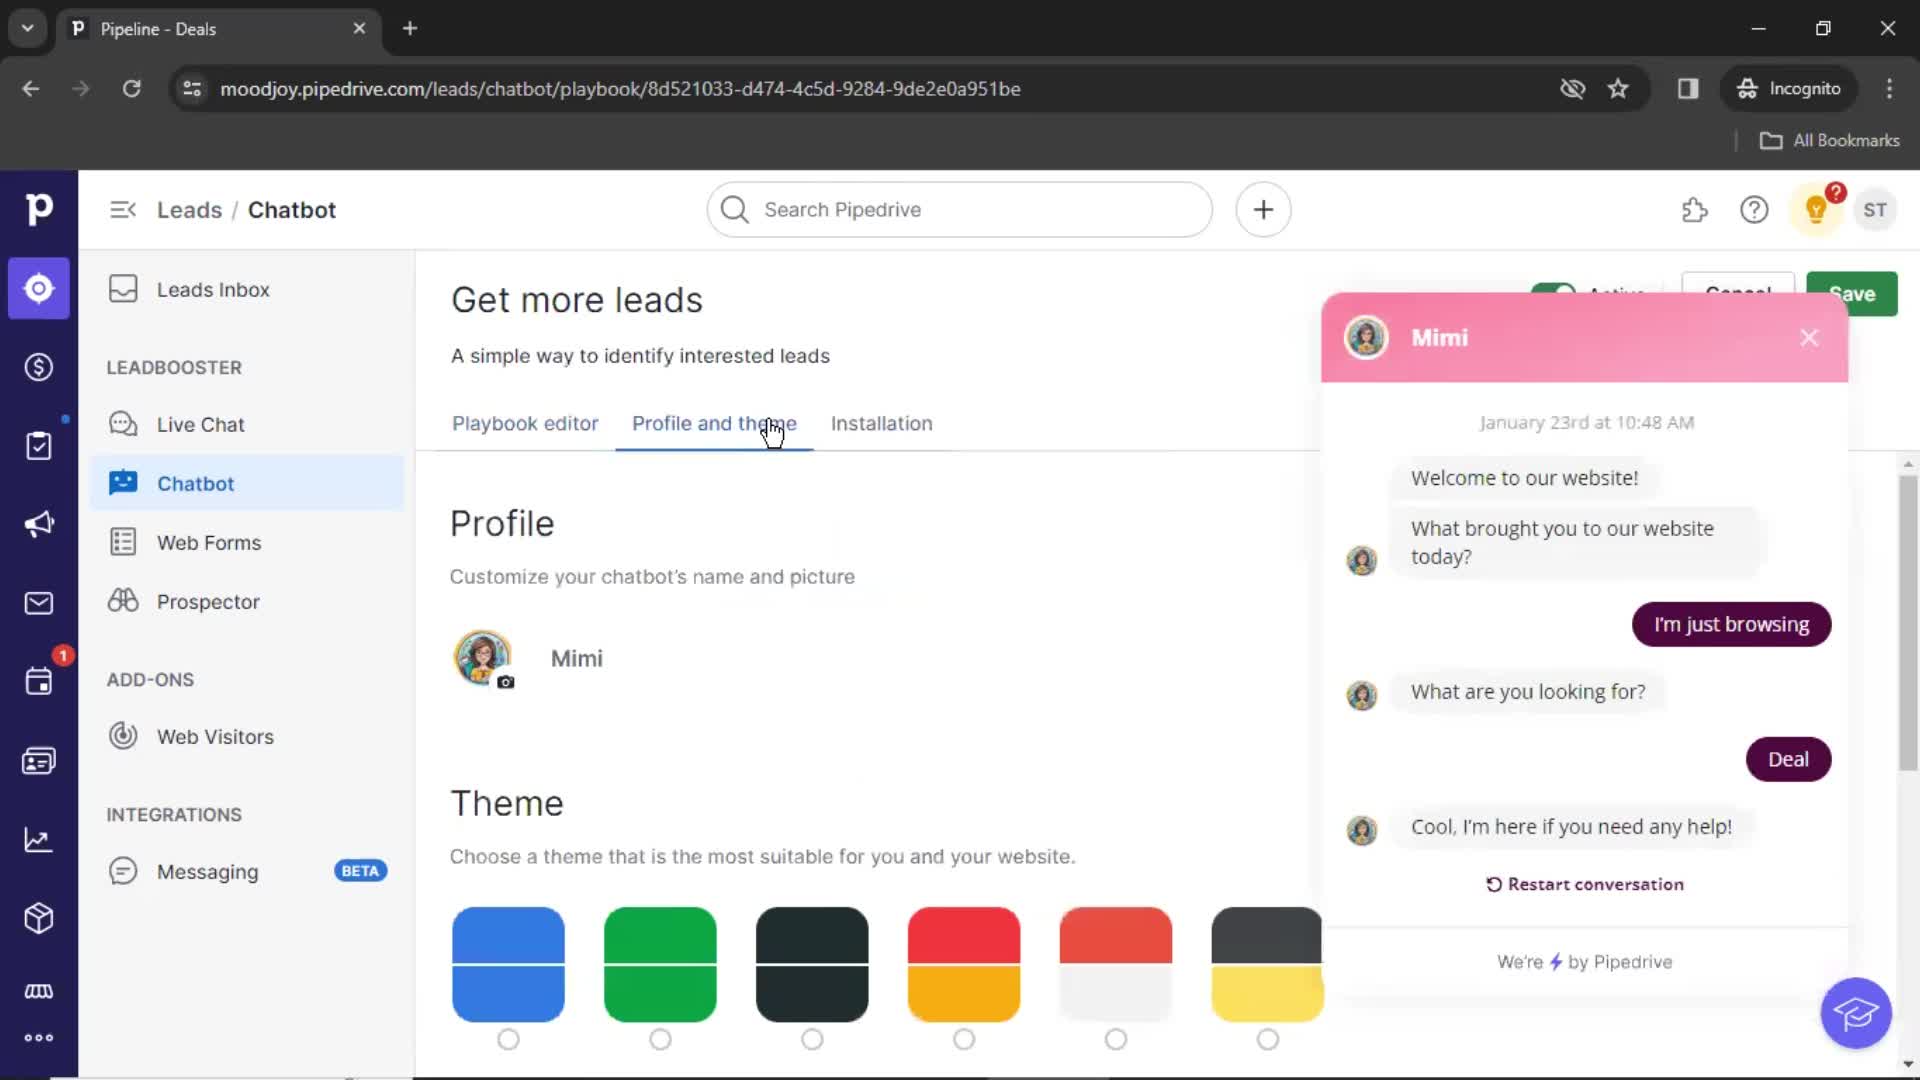Open Mail envelope icon in the left rail
Viewport: 1920px width, 1080px height.
(38, 603)
